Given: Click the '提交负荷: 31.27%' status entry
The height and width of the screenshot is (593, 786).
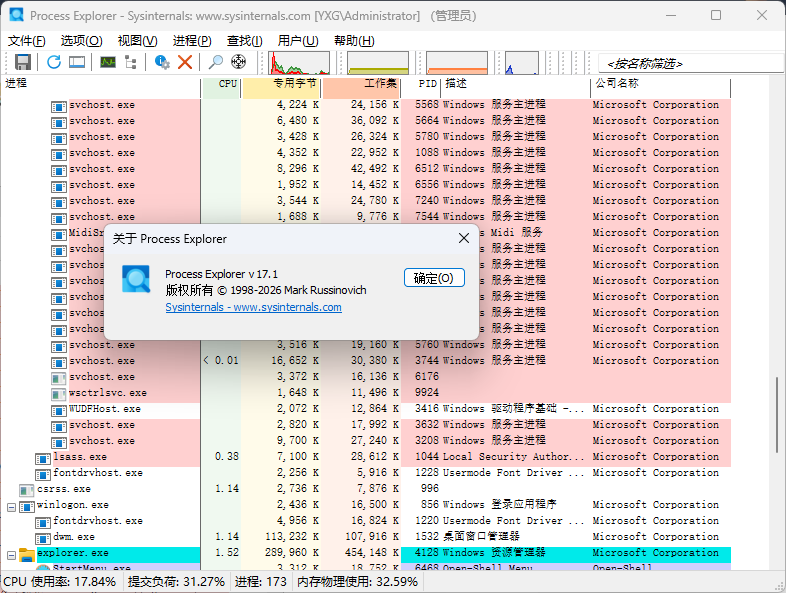Looking at the screenshot, I should (176, 582).
